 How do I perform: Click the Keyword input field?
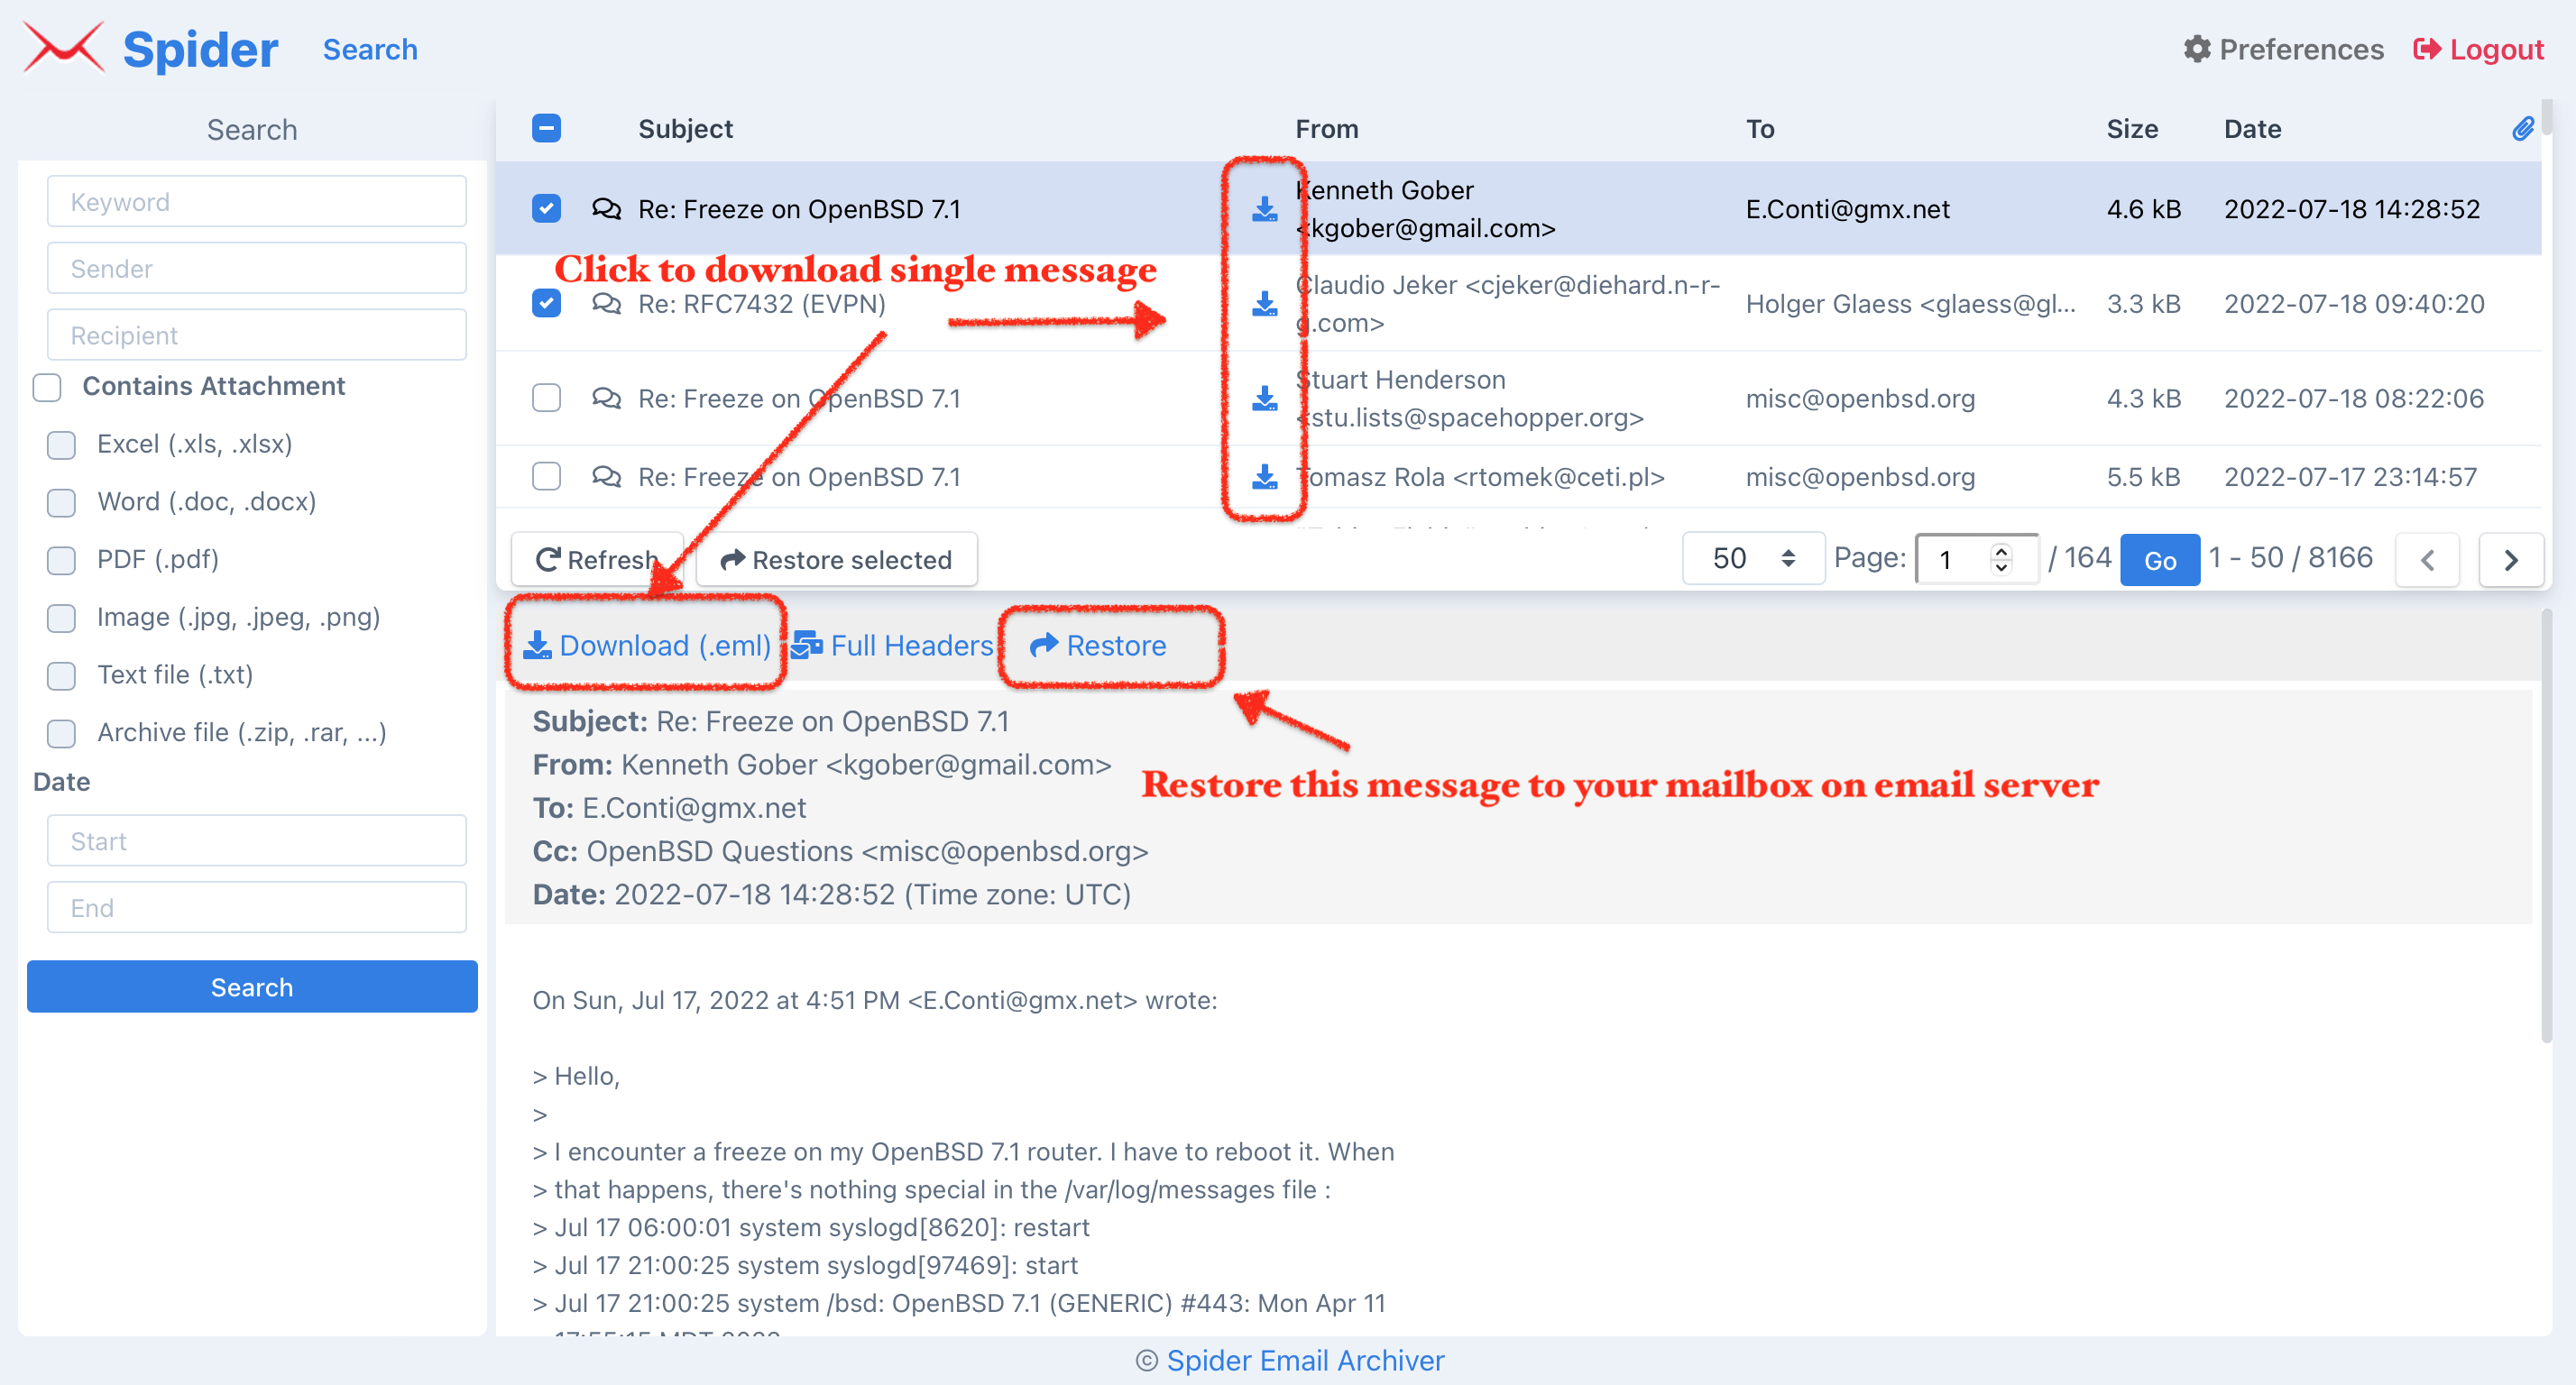(253, 201)
